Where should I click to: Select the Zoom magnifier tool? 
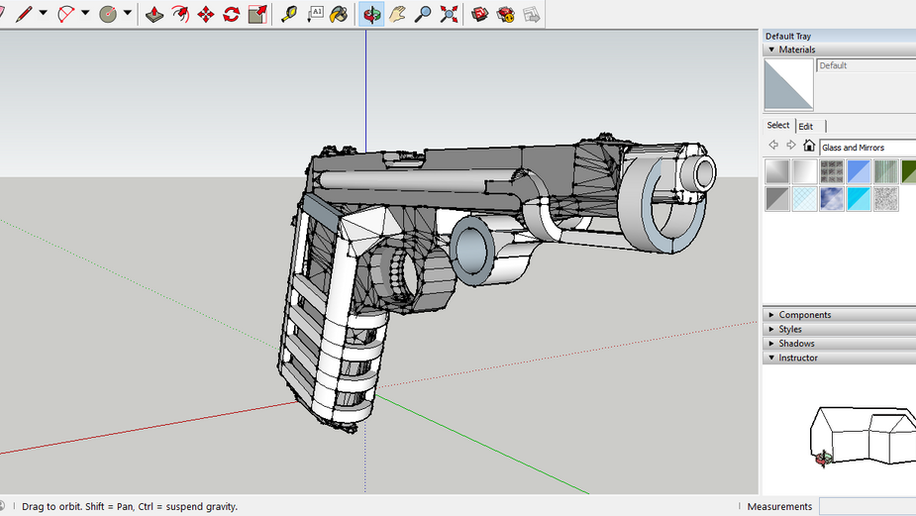(424, 14)
